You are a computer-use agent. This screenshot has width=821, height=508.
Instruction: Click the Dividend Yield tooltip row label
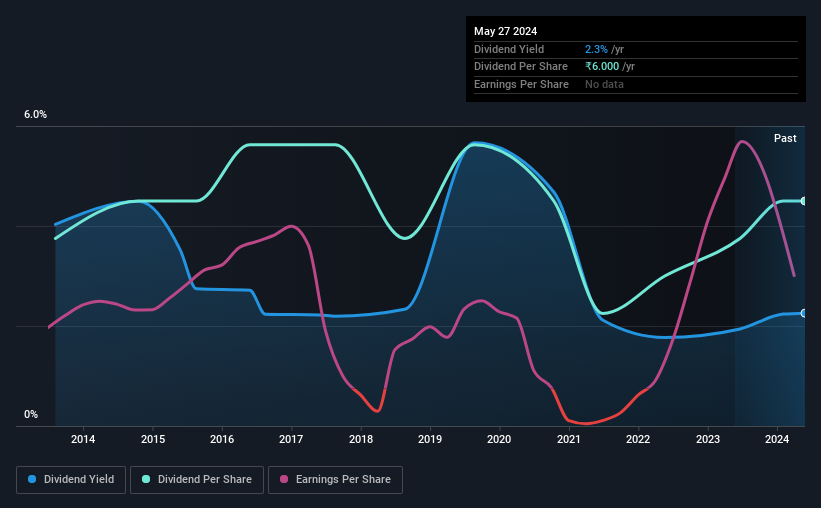509,49
